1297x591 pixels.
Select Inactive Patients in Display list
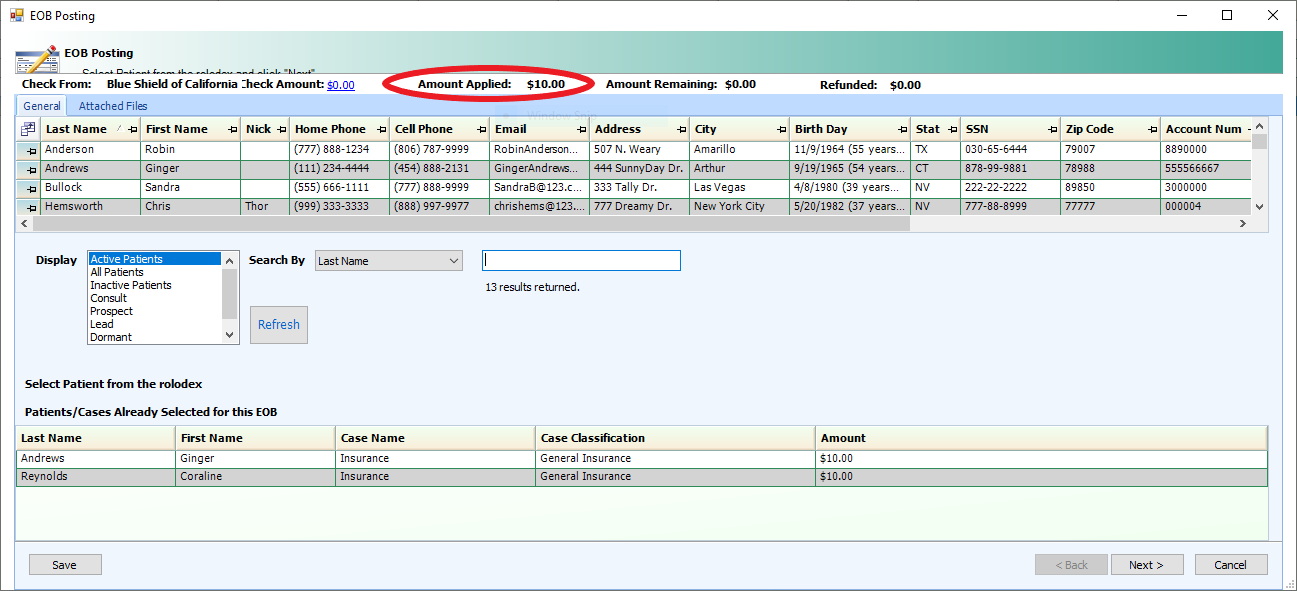155,285
